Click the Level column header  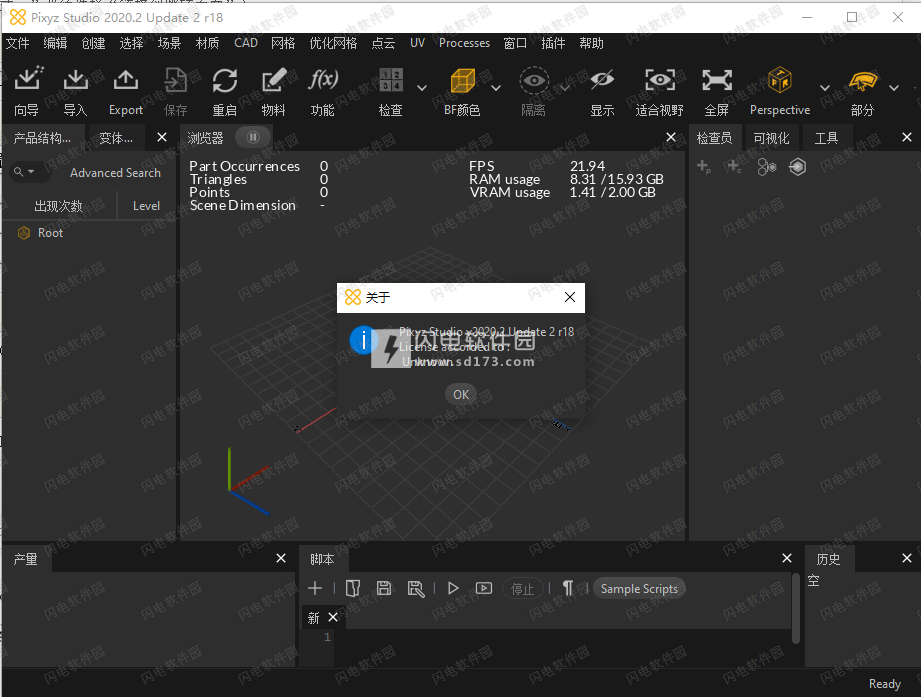click(x=146, y=206)
